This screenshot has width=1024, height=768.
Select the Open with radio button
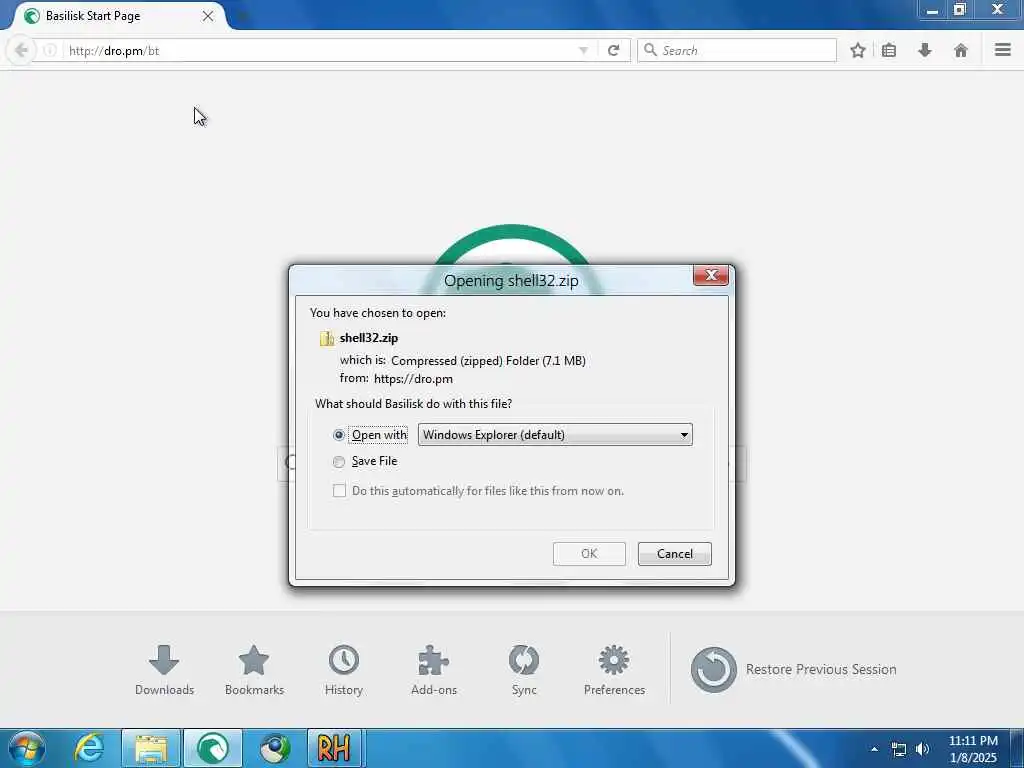pyautogui.click(x=338, y=435)
